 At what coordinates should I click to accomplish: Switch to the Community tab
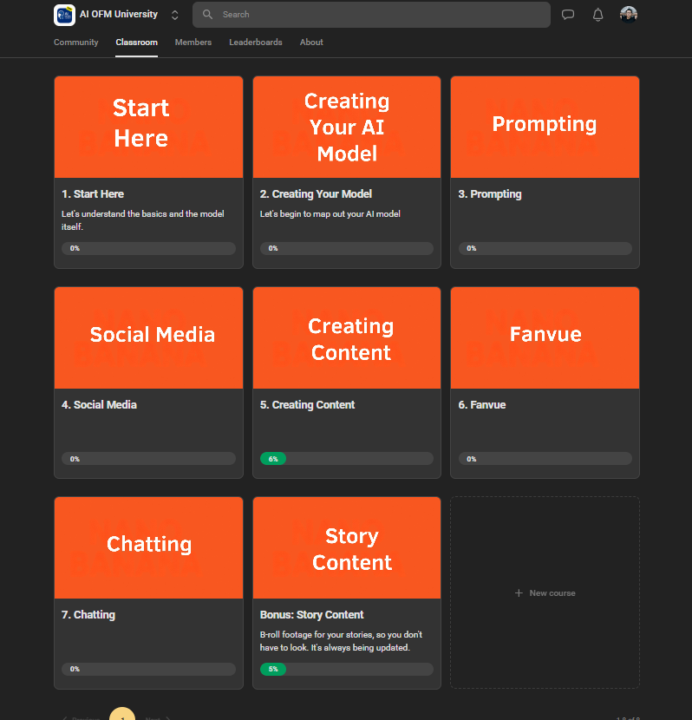click(x=76, y=42)
